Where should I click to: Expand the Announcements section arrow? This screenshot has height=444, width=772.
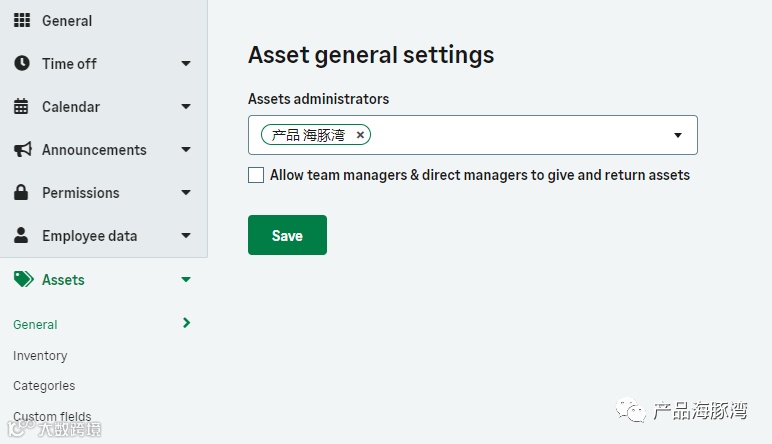(185, 150)
